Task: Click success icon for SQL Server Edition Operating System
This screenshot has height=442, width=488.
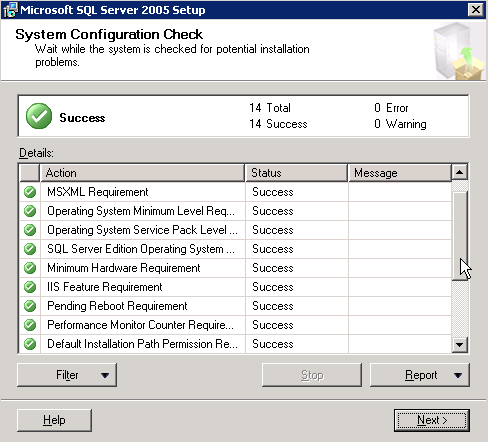Action: click(x=30, y=249)
